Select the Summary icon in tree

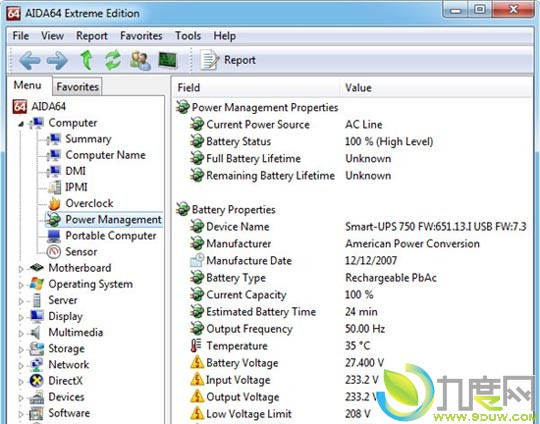pos(54,139)
